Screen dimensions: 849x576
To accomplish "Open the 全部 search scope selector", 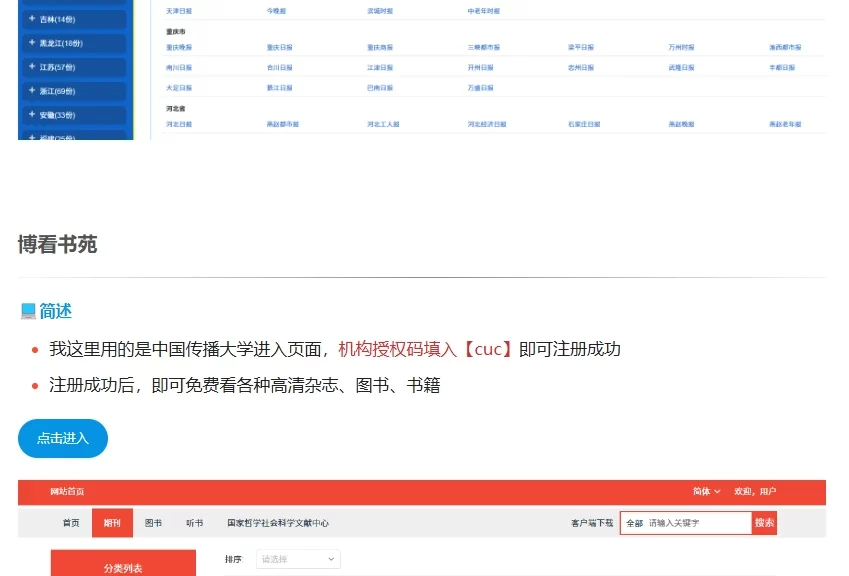I will pos(634,523).
